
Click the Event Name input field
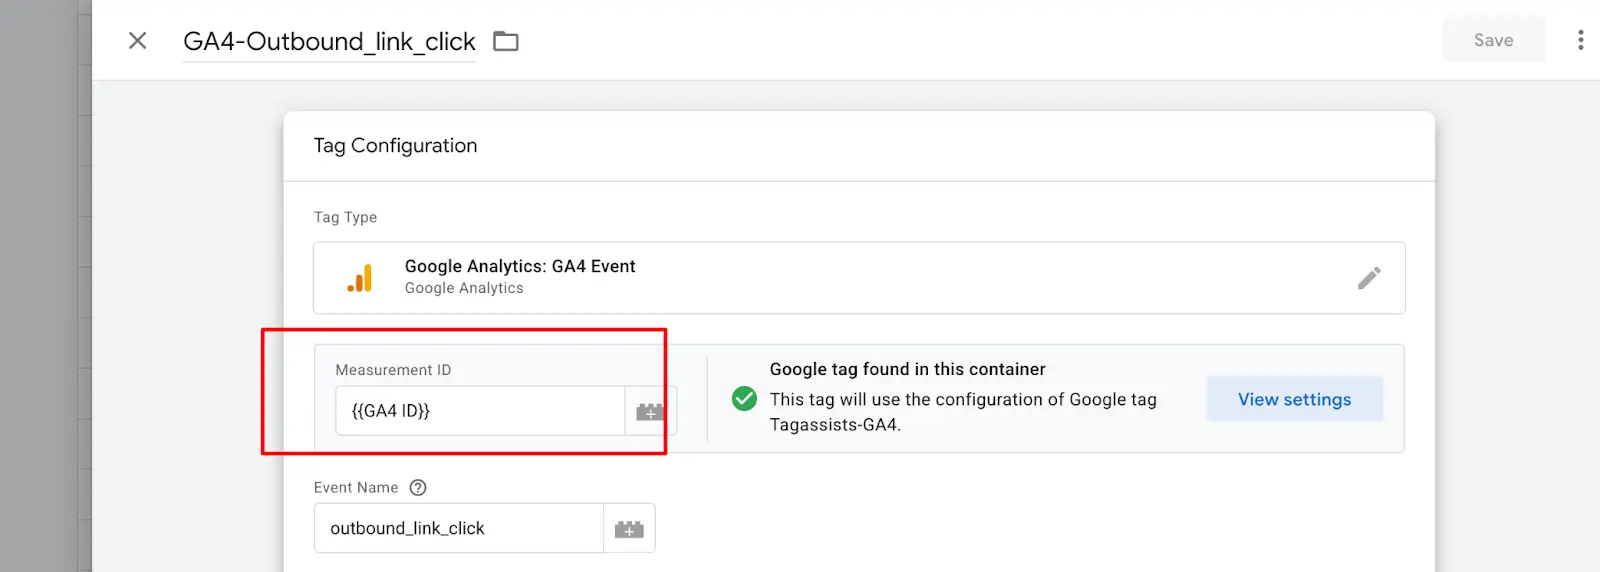(x=459, y=528)
